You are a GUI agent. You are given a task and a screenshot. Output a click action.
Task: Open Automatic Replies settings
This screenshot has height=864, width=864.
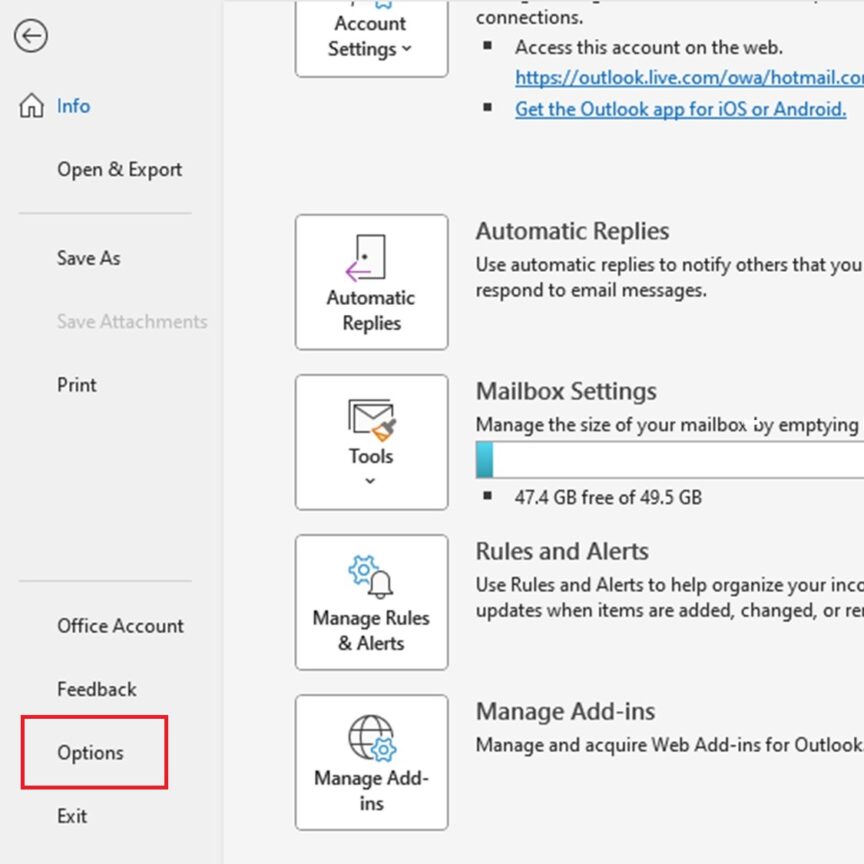tap(371, 281)
